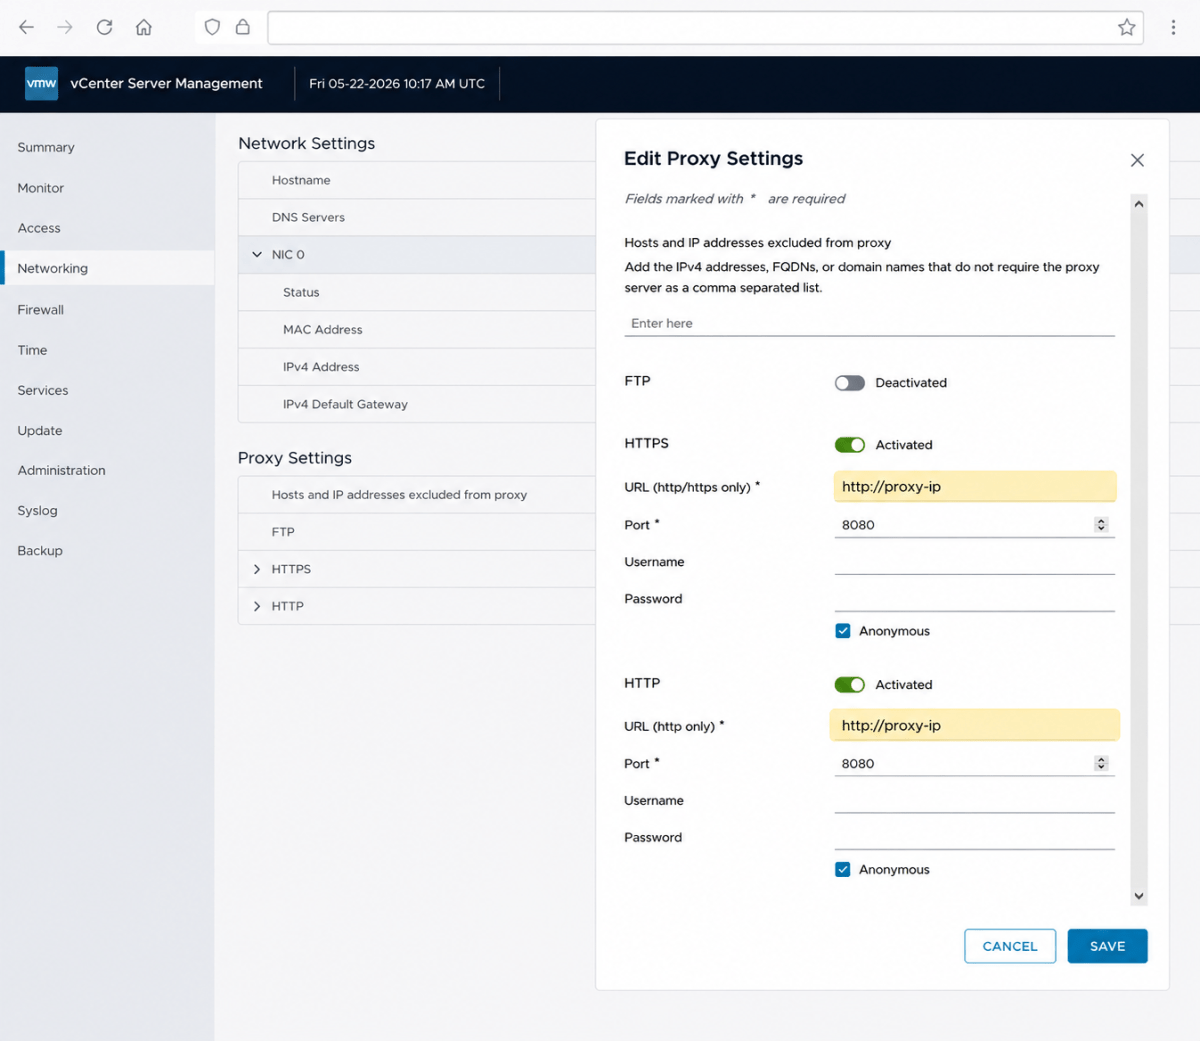The width and height of the screenshot is (1200, 1041).
Task: Click vCenter Server Management title
Action: click(x=166, y=83)
